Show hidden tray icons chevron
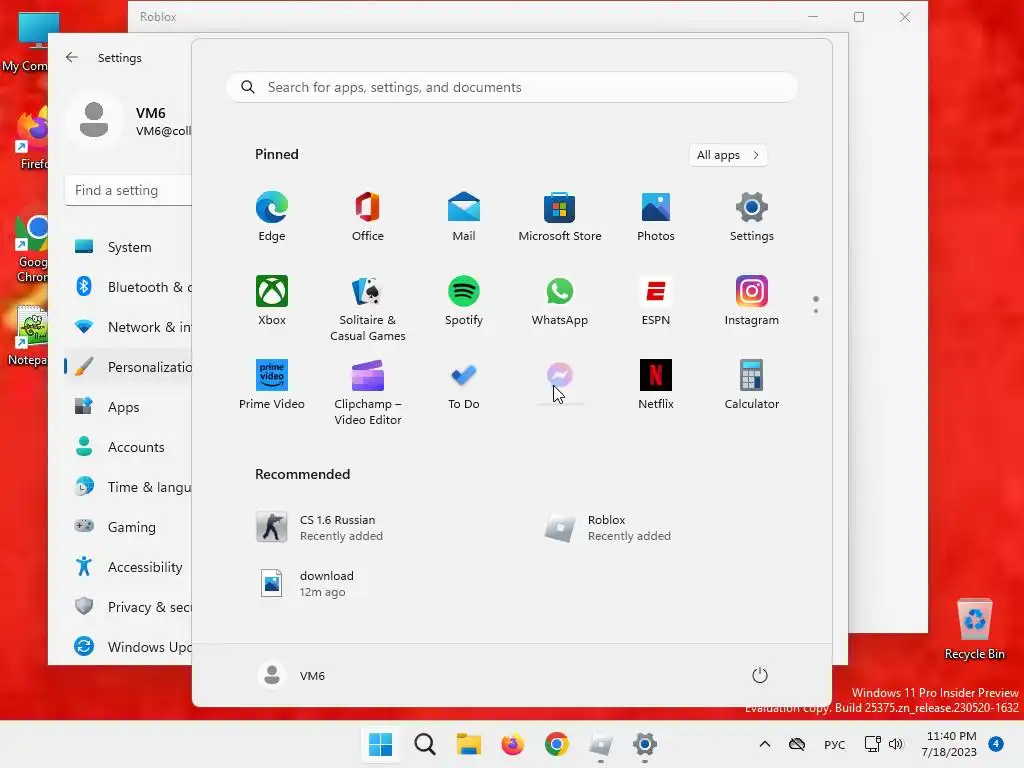The height and width of the screenshot is (768, 1024). click(x=765, y=744)
